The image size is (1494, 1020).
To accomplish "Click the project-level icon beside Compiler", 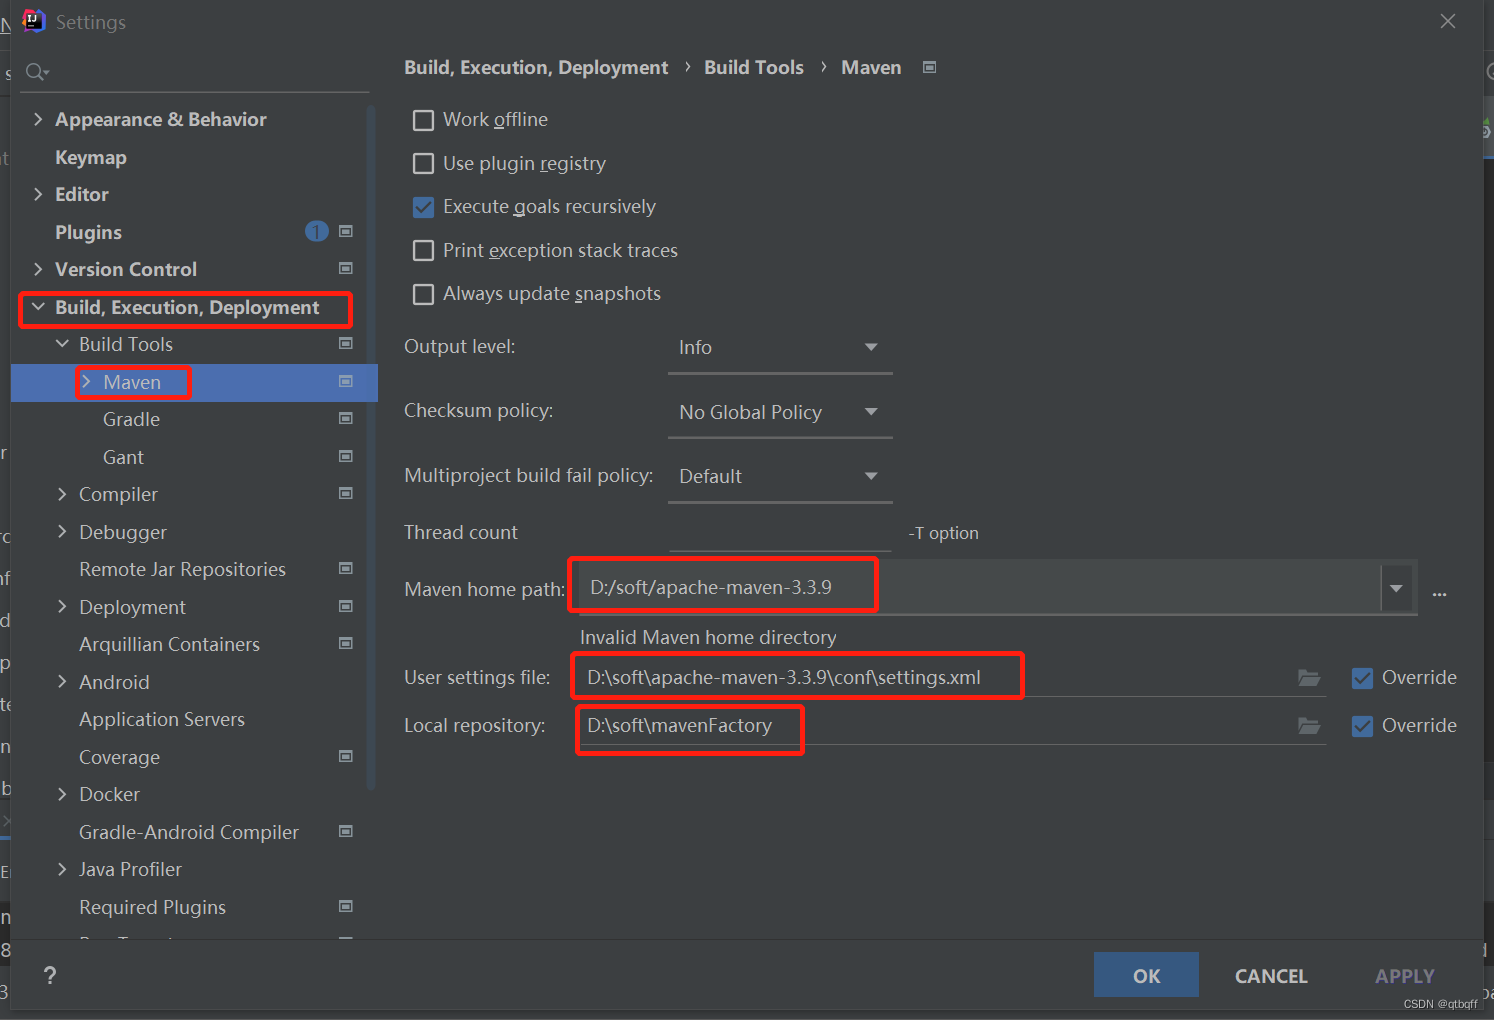I will click(x=346, y=493).
